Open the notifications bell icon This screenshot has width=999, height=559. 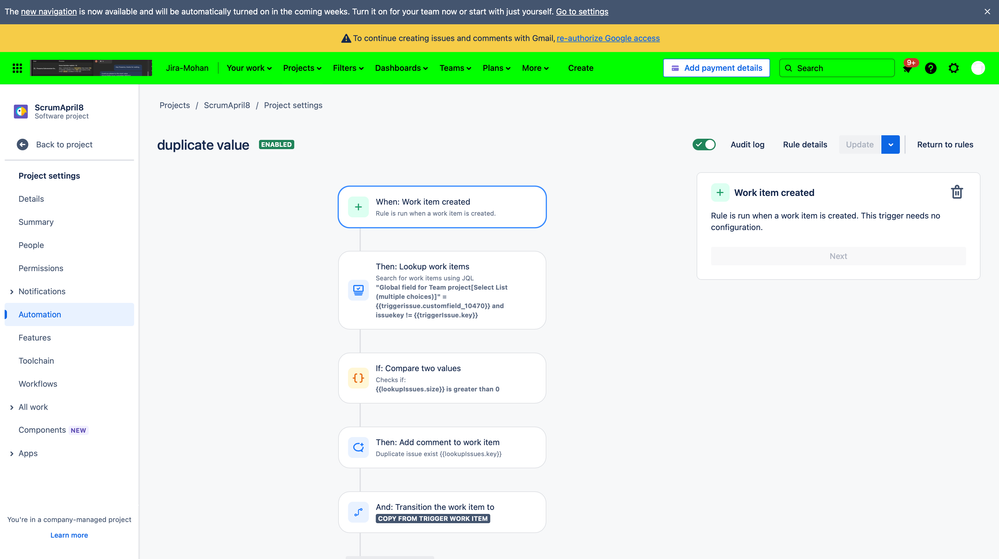coord(908,68)
